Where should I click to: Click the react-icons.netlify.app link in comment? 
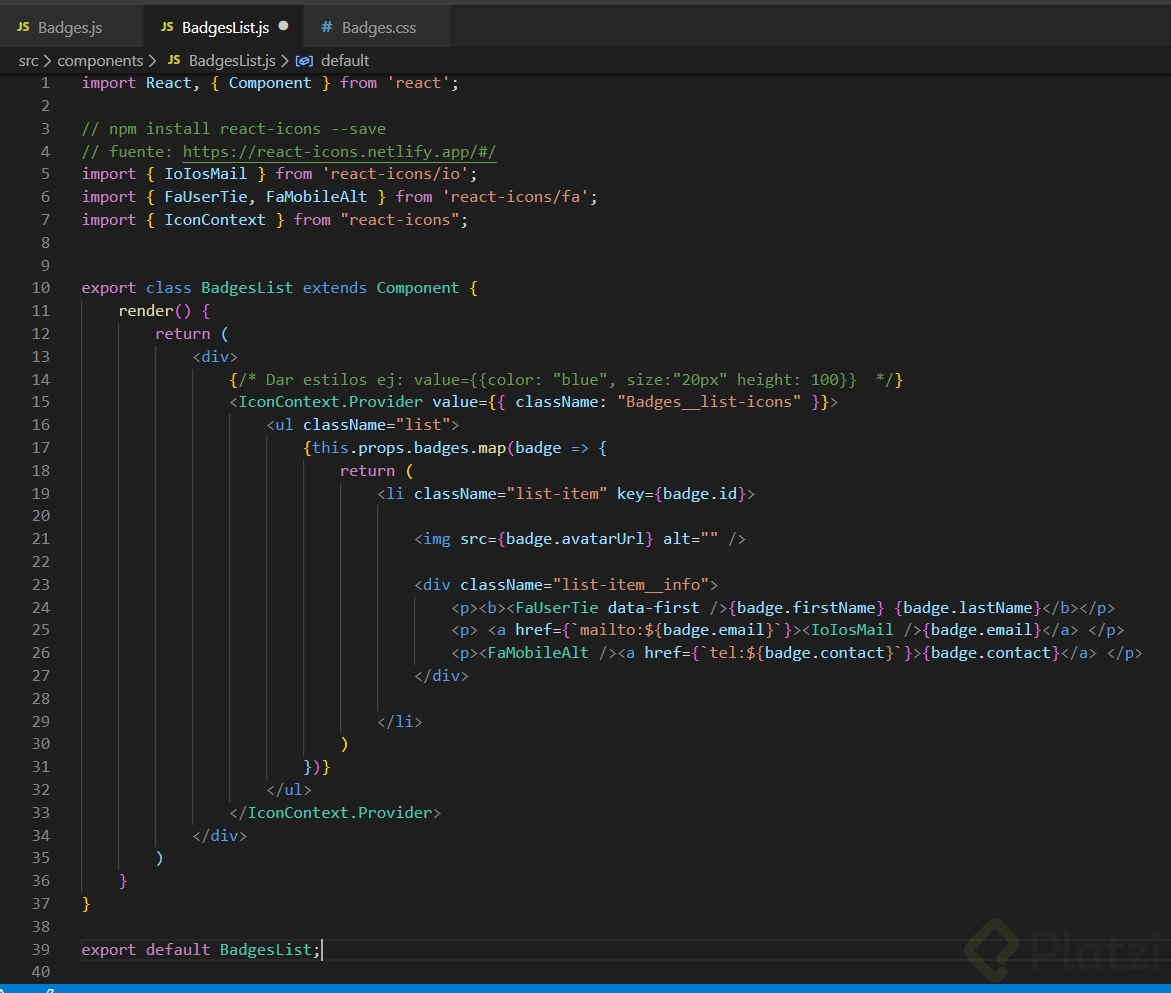tap(339, 152)
